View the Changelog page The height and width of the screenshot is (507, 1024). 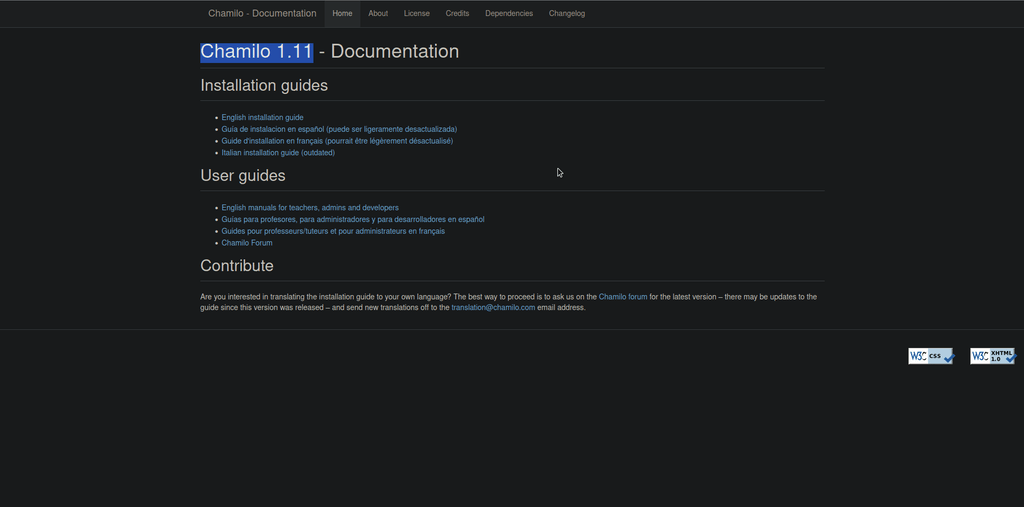click(x=567, y=14)
